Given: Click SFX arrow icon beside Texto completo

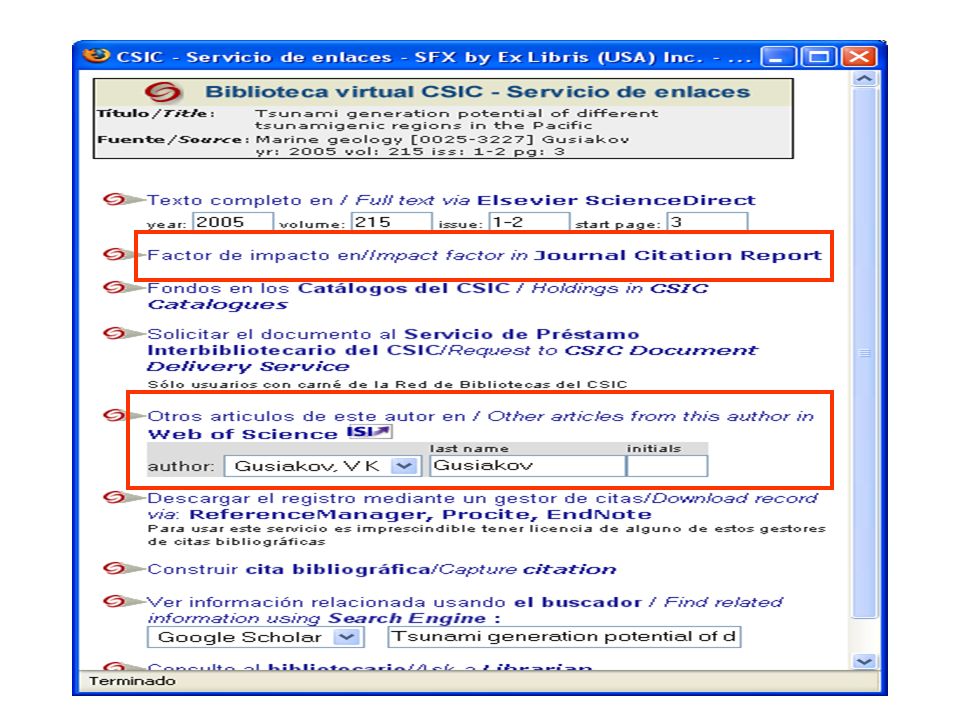Looking at the screenshot, I should (x=122, y=200).
